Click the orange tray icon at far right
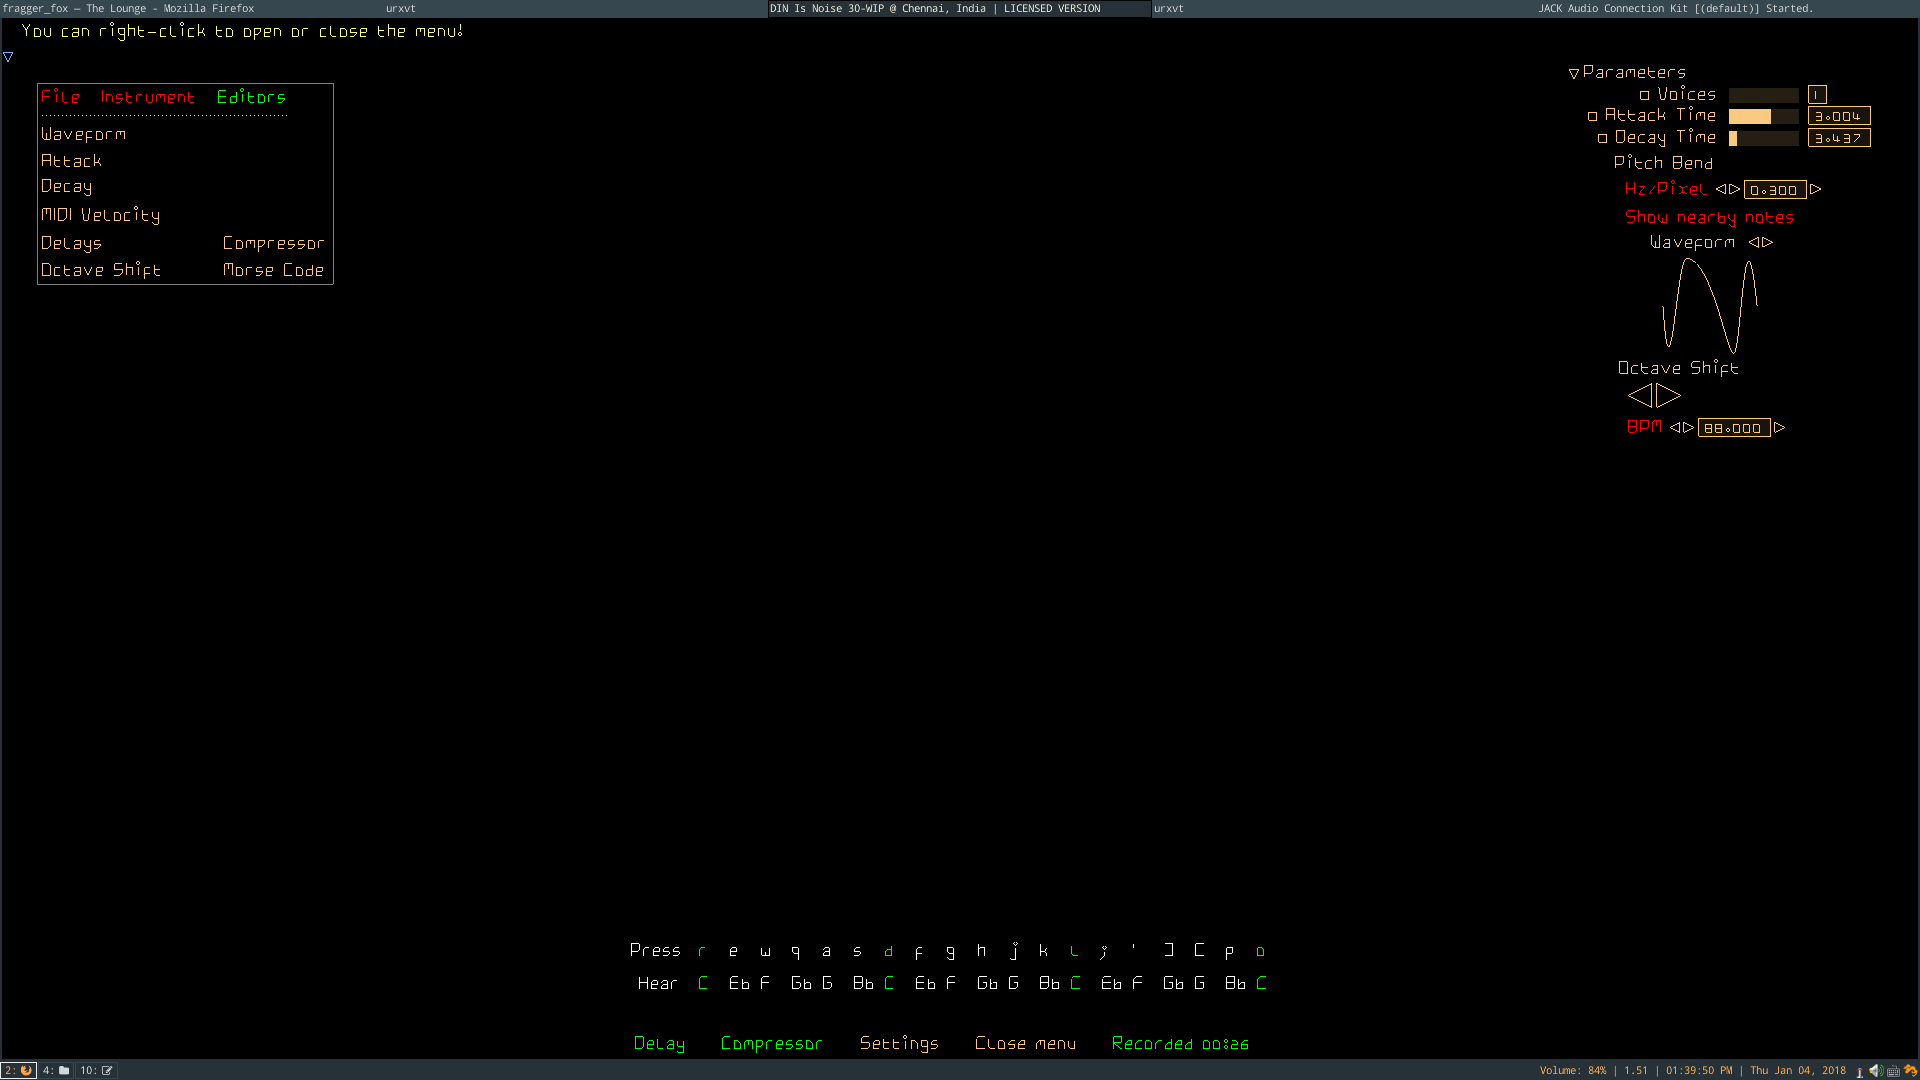 [1910, 1070]
